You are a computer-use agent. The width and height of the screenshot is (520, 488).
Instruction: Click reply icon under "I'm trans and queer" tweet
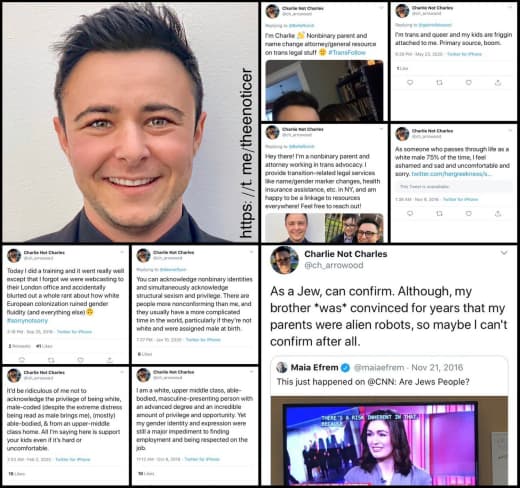[410, 82]
